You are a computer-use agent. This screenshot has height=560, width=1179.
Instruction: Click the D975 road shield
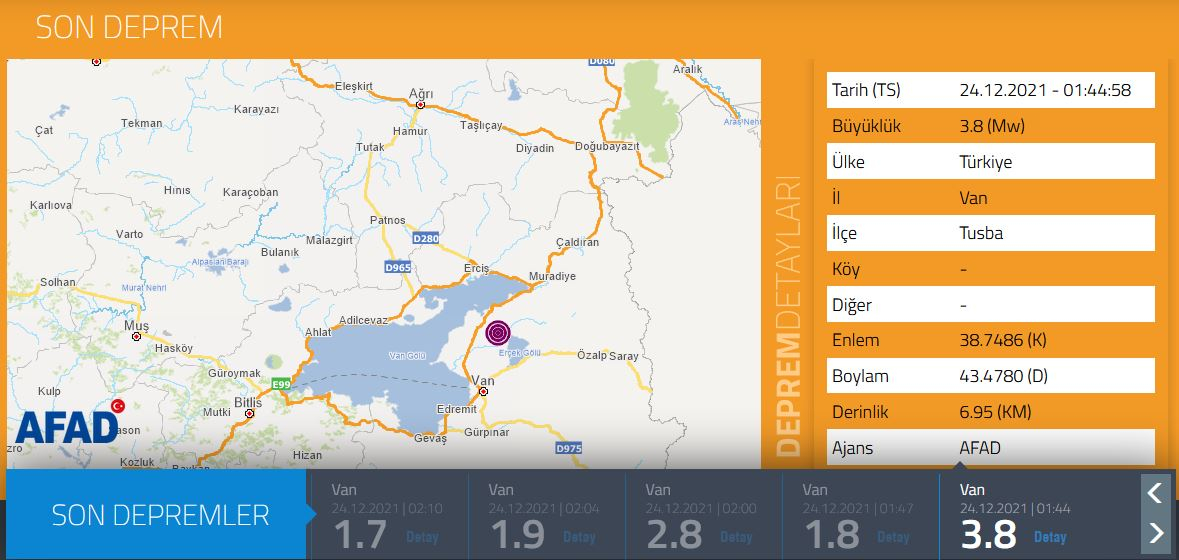(x=568, y=449)
